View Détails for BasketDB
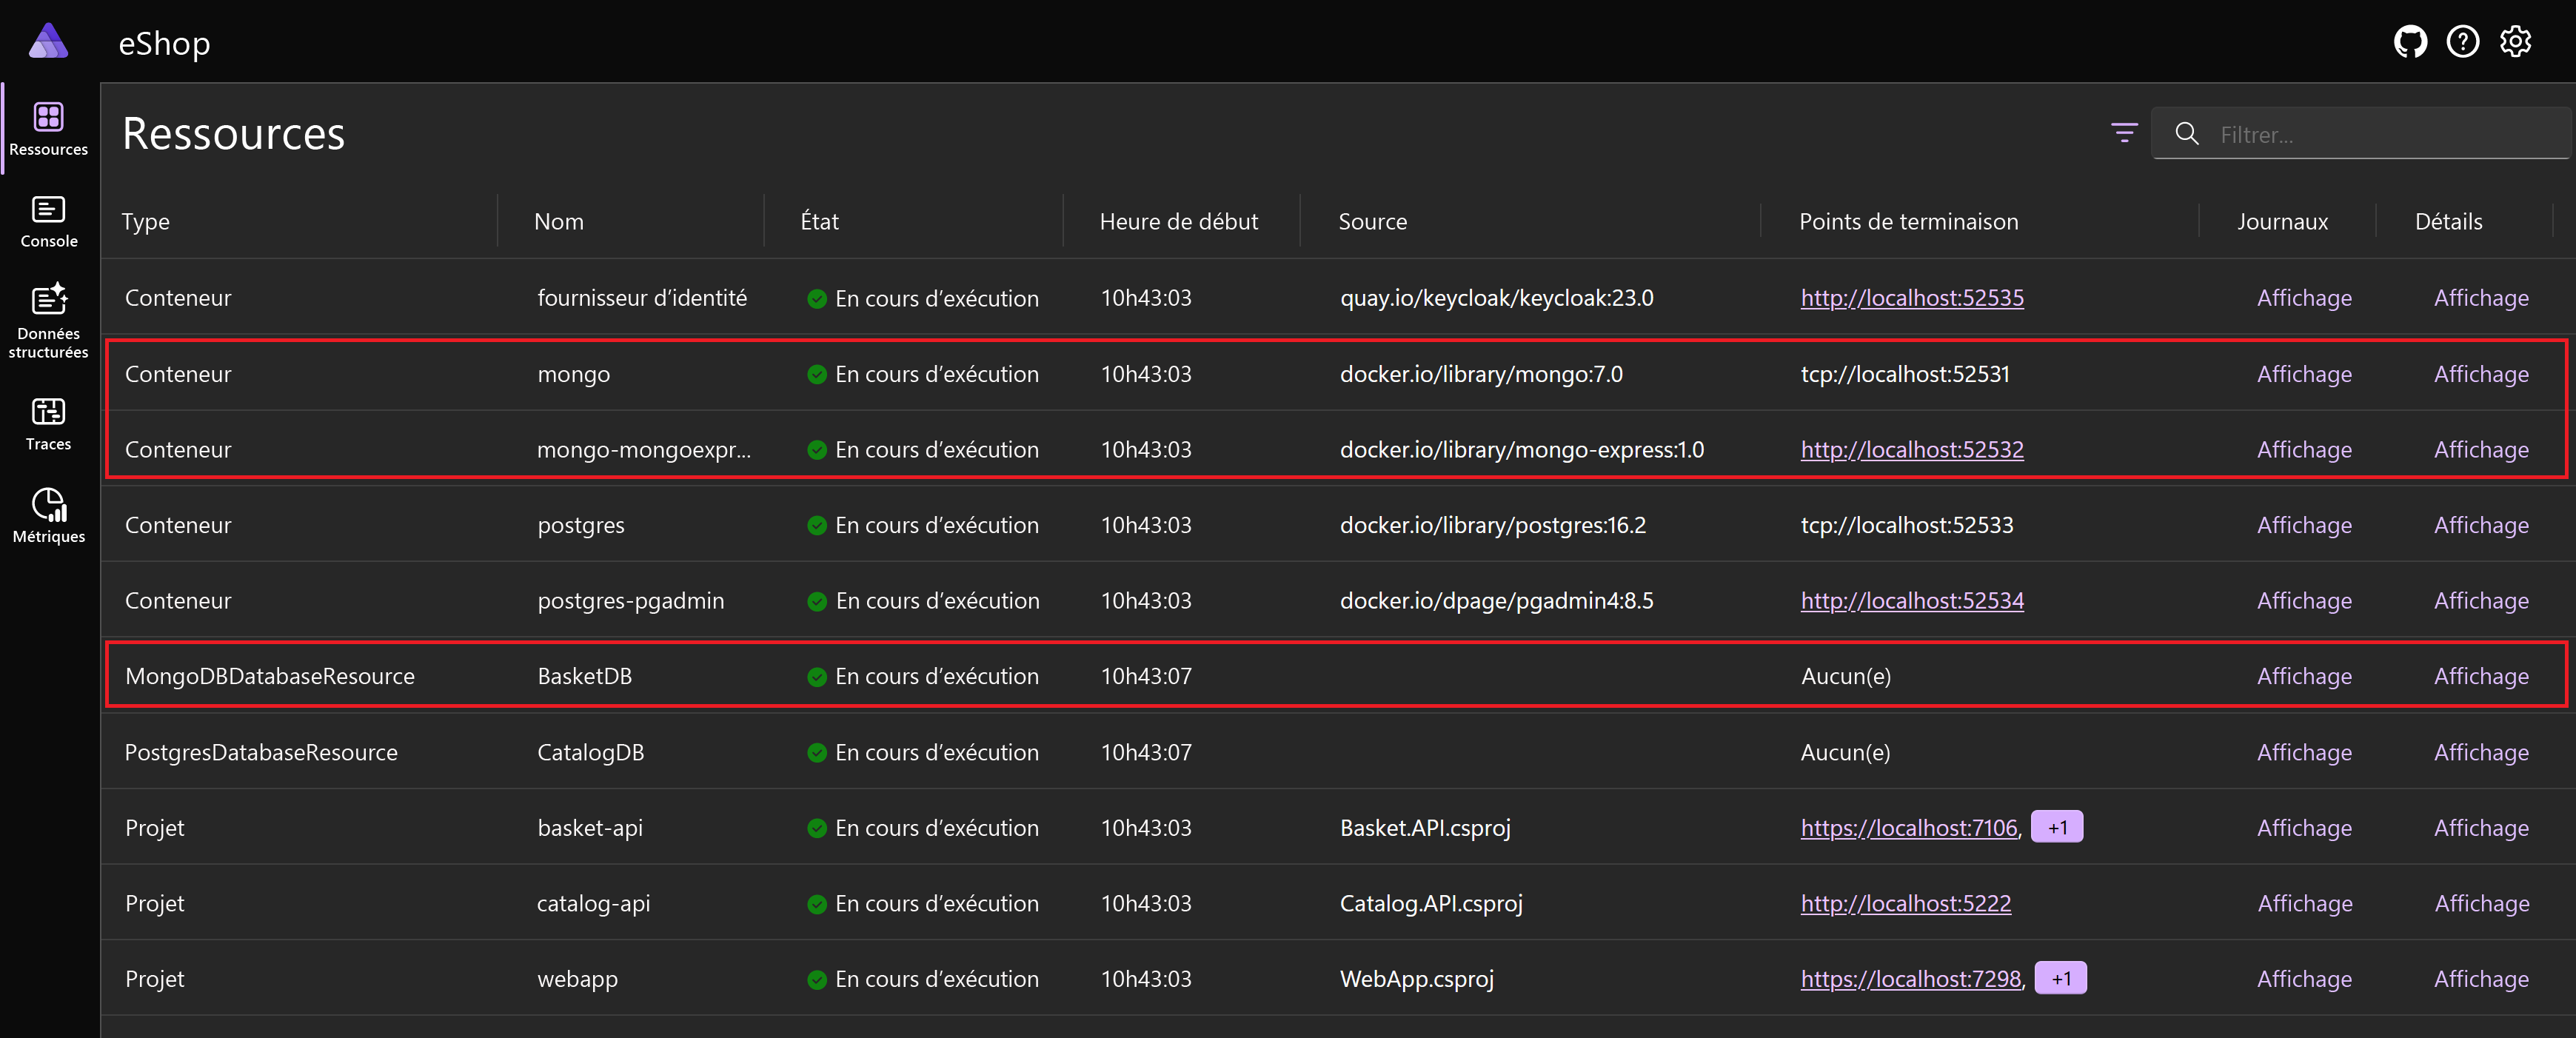Viewport: 2576px width, 1038px height. [2481, 677]
